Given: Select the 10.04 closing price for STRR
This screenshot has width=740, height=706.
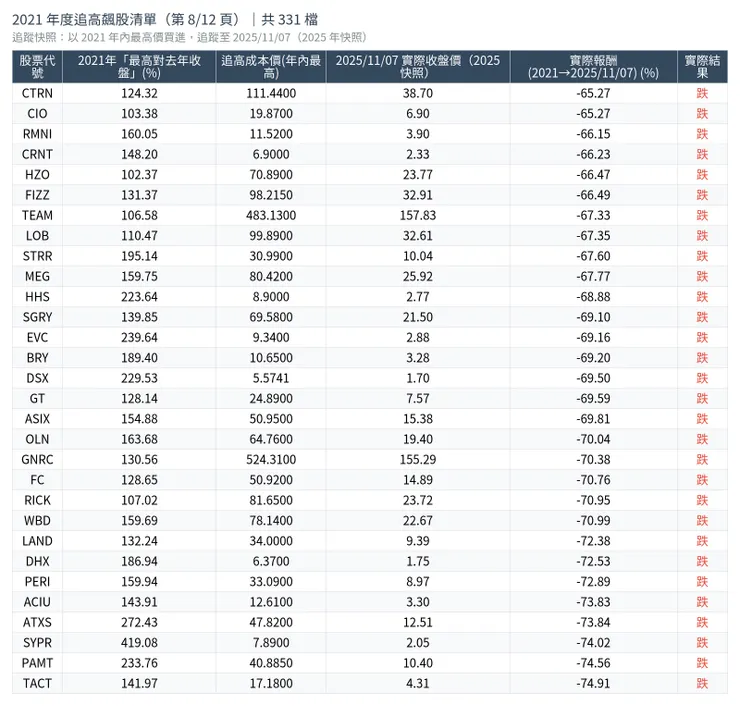Looking at the screenshot, I should [x=418, y=256].
